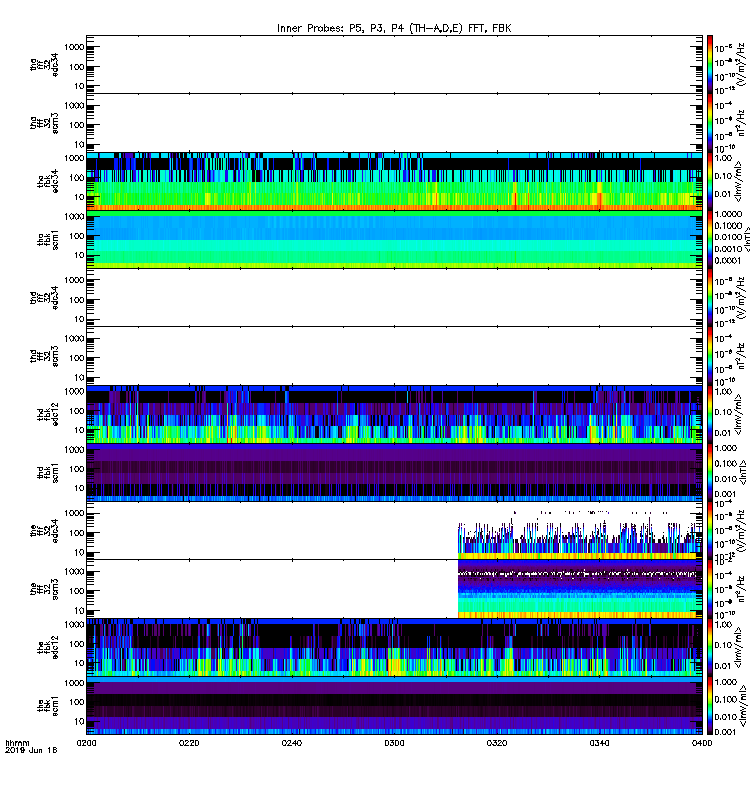Click the color bar beside the fff scm3 panel
The width and height of the screenshot is (750, 800).
(x=710, y=589)
